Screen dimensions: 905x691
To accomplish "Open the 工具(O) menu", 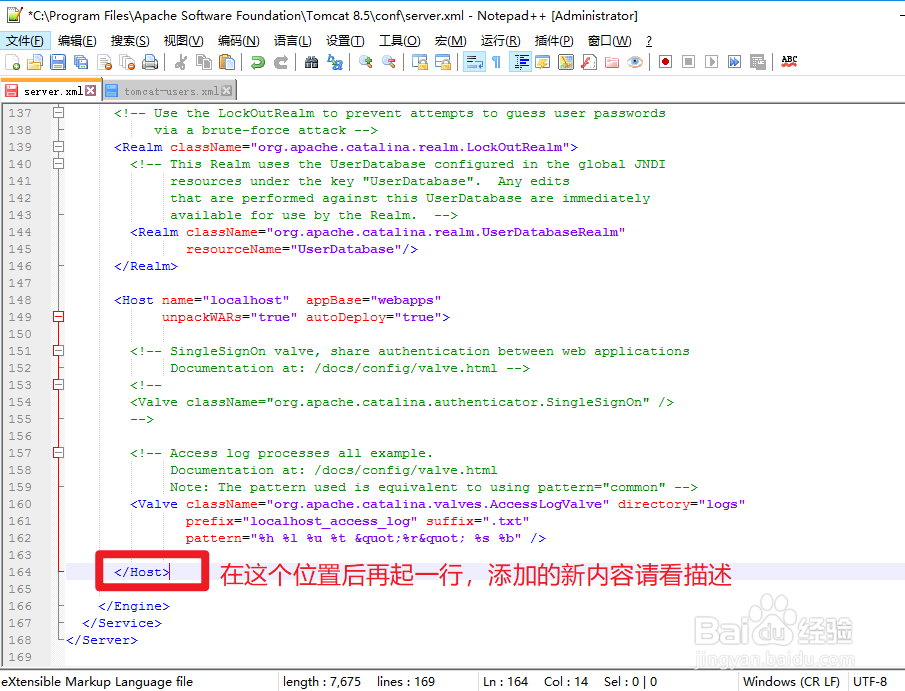I will tap(399, 41).
